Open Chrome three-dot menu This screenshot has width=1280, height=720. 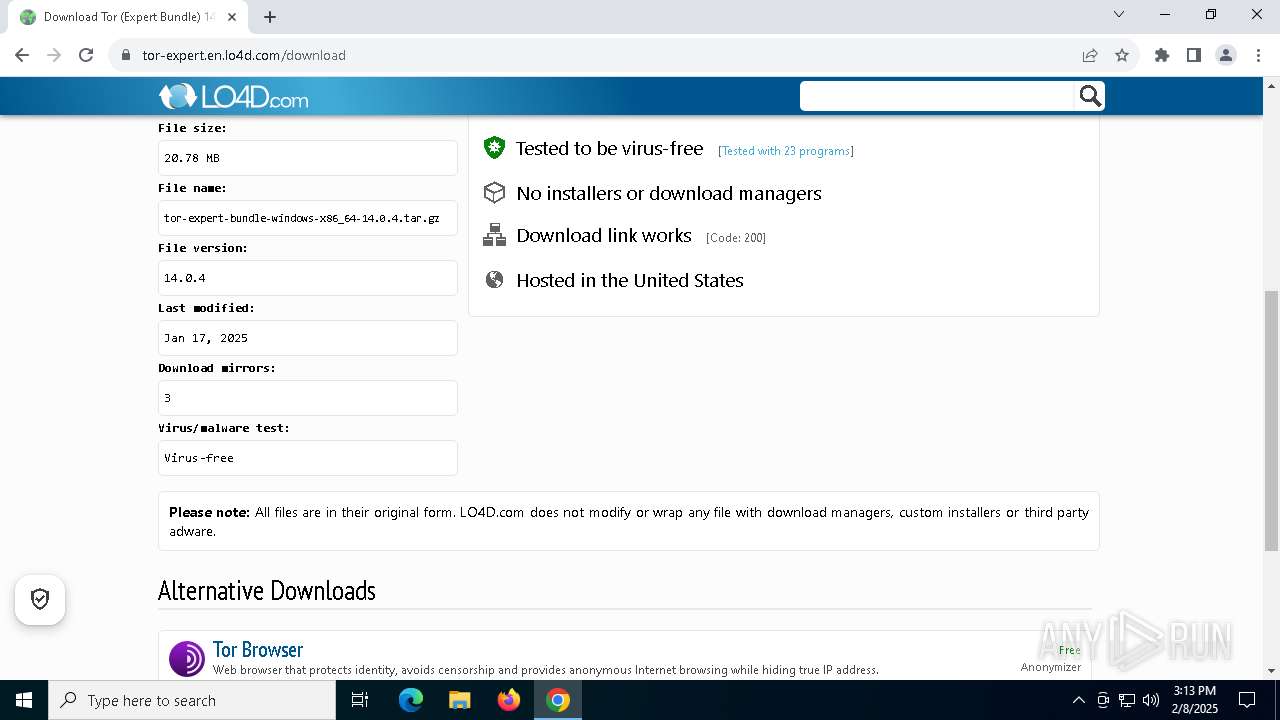[x=1258, y=55]
